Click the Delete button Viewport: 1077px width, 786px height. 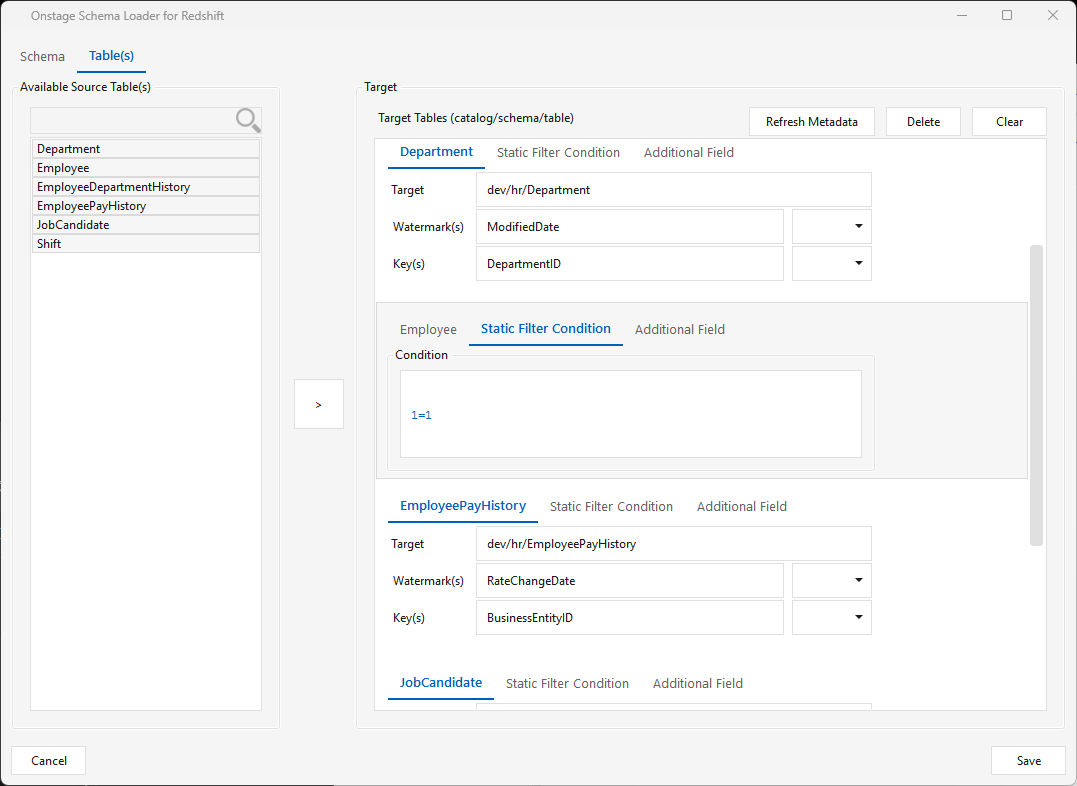(x=923, y=122)
